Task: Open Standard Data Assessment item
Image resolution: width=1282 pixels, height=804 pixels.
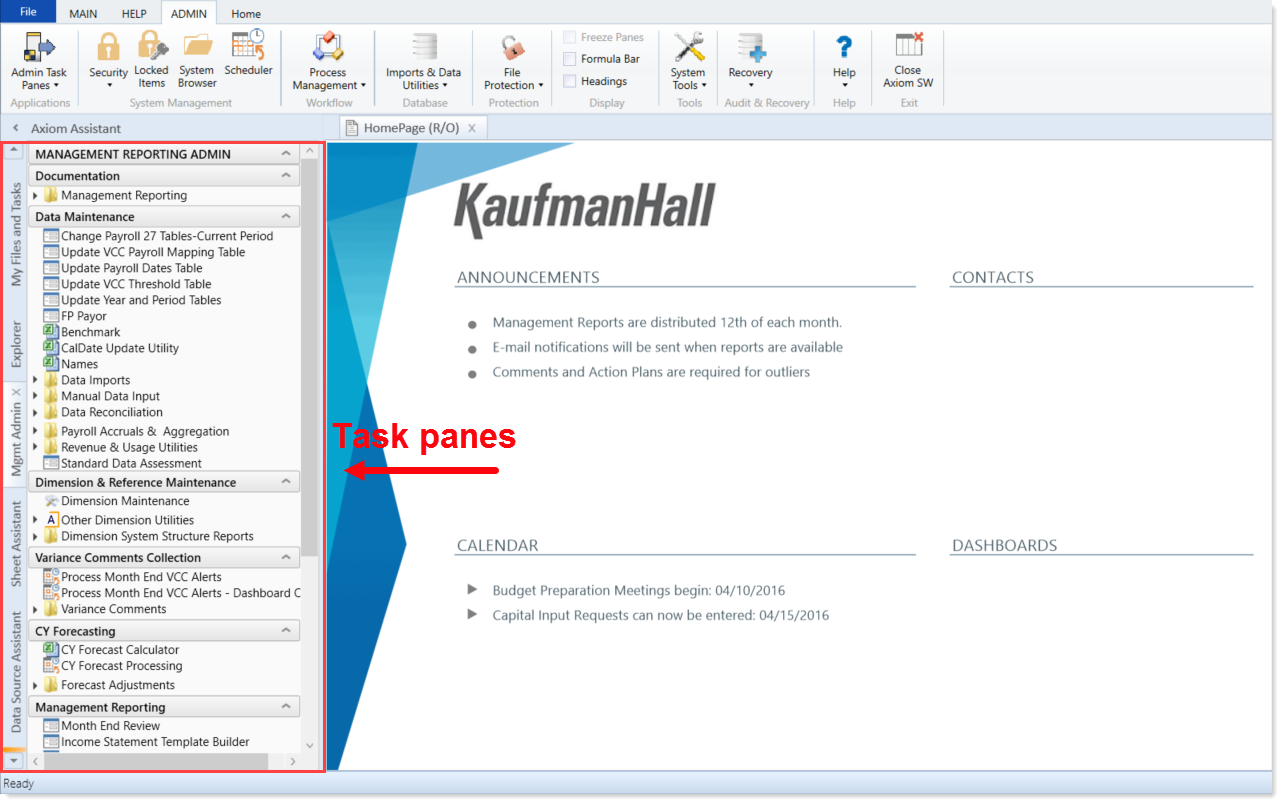Action: 122,463
